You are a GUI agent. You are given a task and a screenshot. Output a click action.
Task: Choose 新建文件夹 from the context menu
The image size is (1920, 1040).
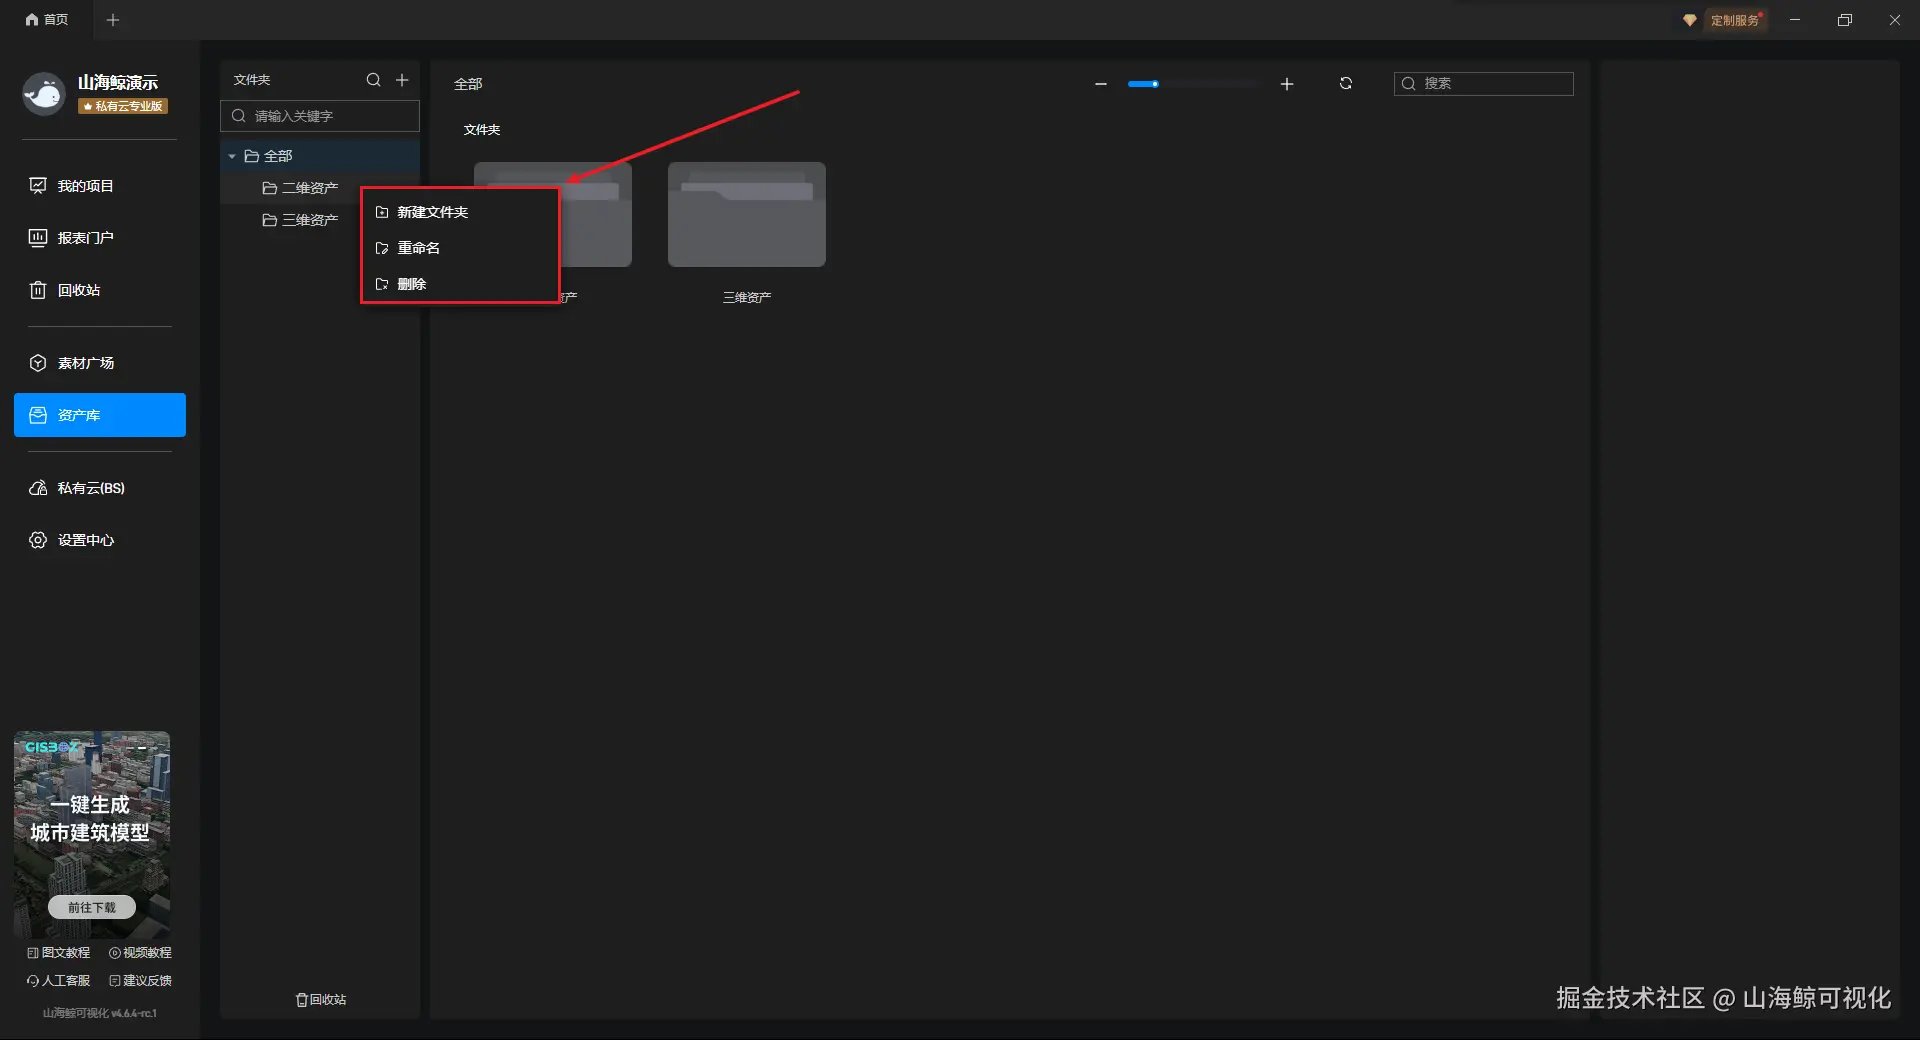(459, 212)
